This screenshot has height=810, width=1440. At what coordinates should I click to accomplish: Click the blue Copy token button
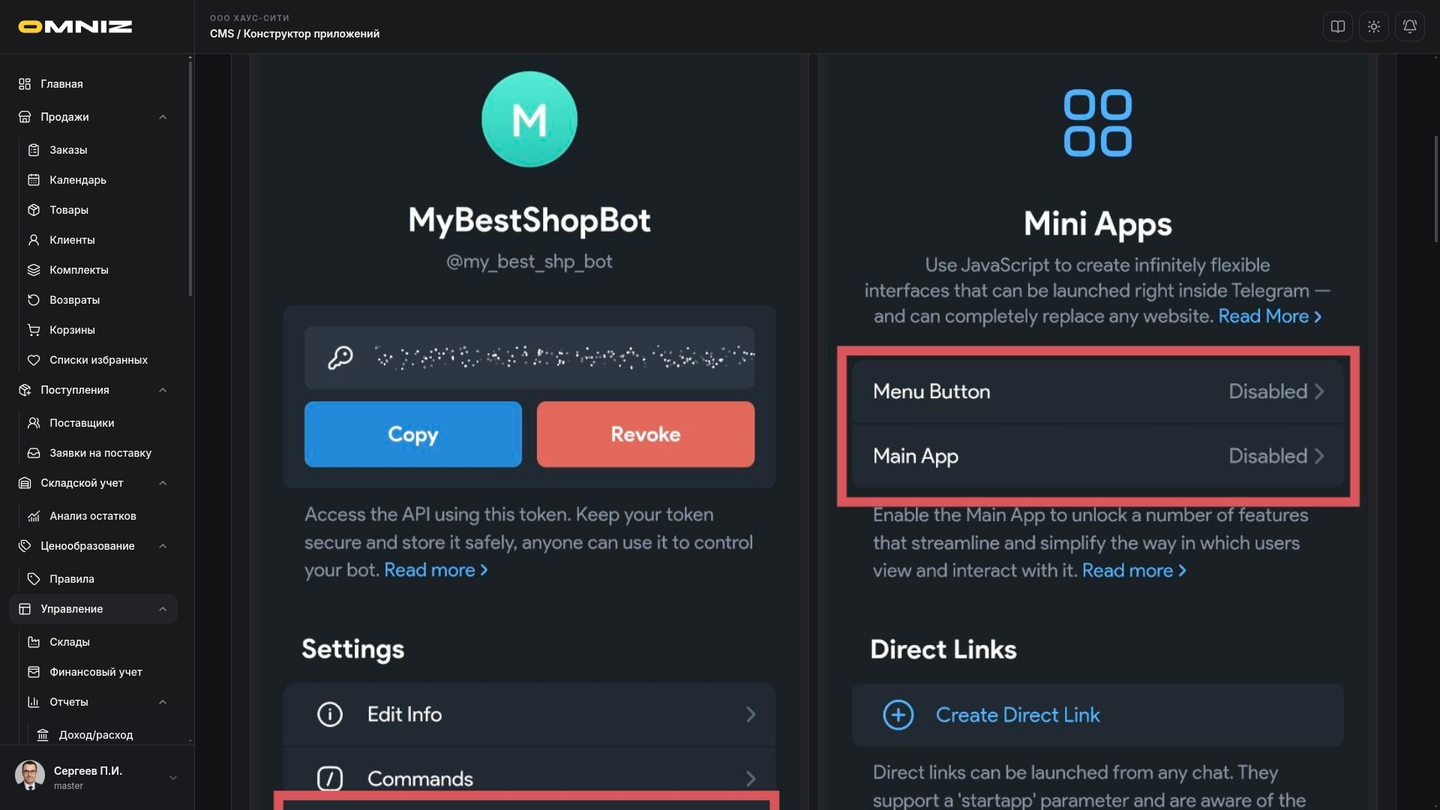[x=413, y=434]
